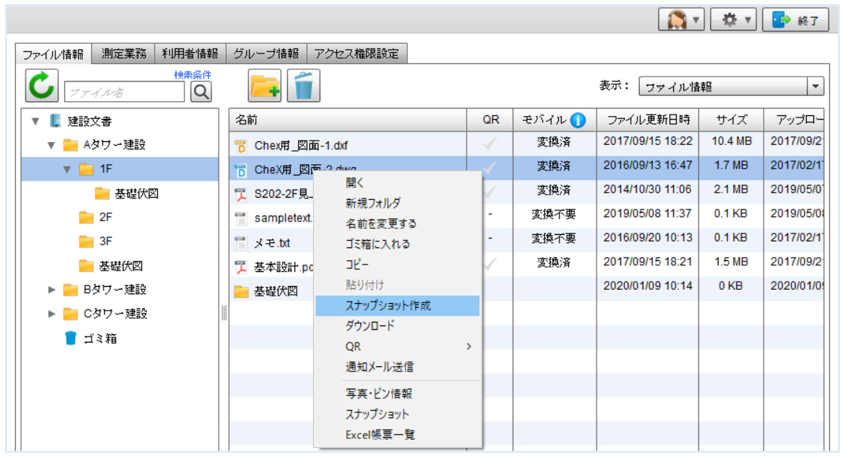
Task: Click the green refresh icon
Action: pyautogui.click(x=42, y=87)
